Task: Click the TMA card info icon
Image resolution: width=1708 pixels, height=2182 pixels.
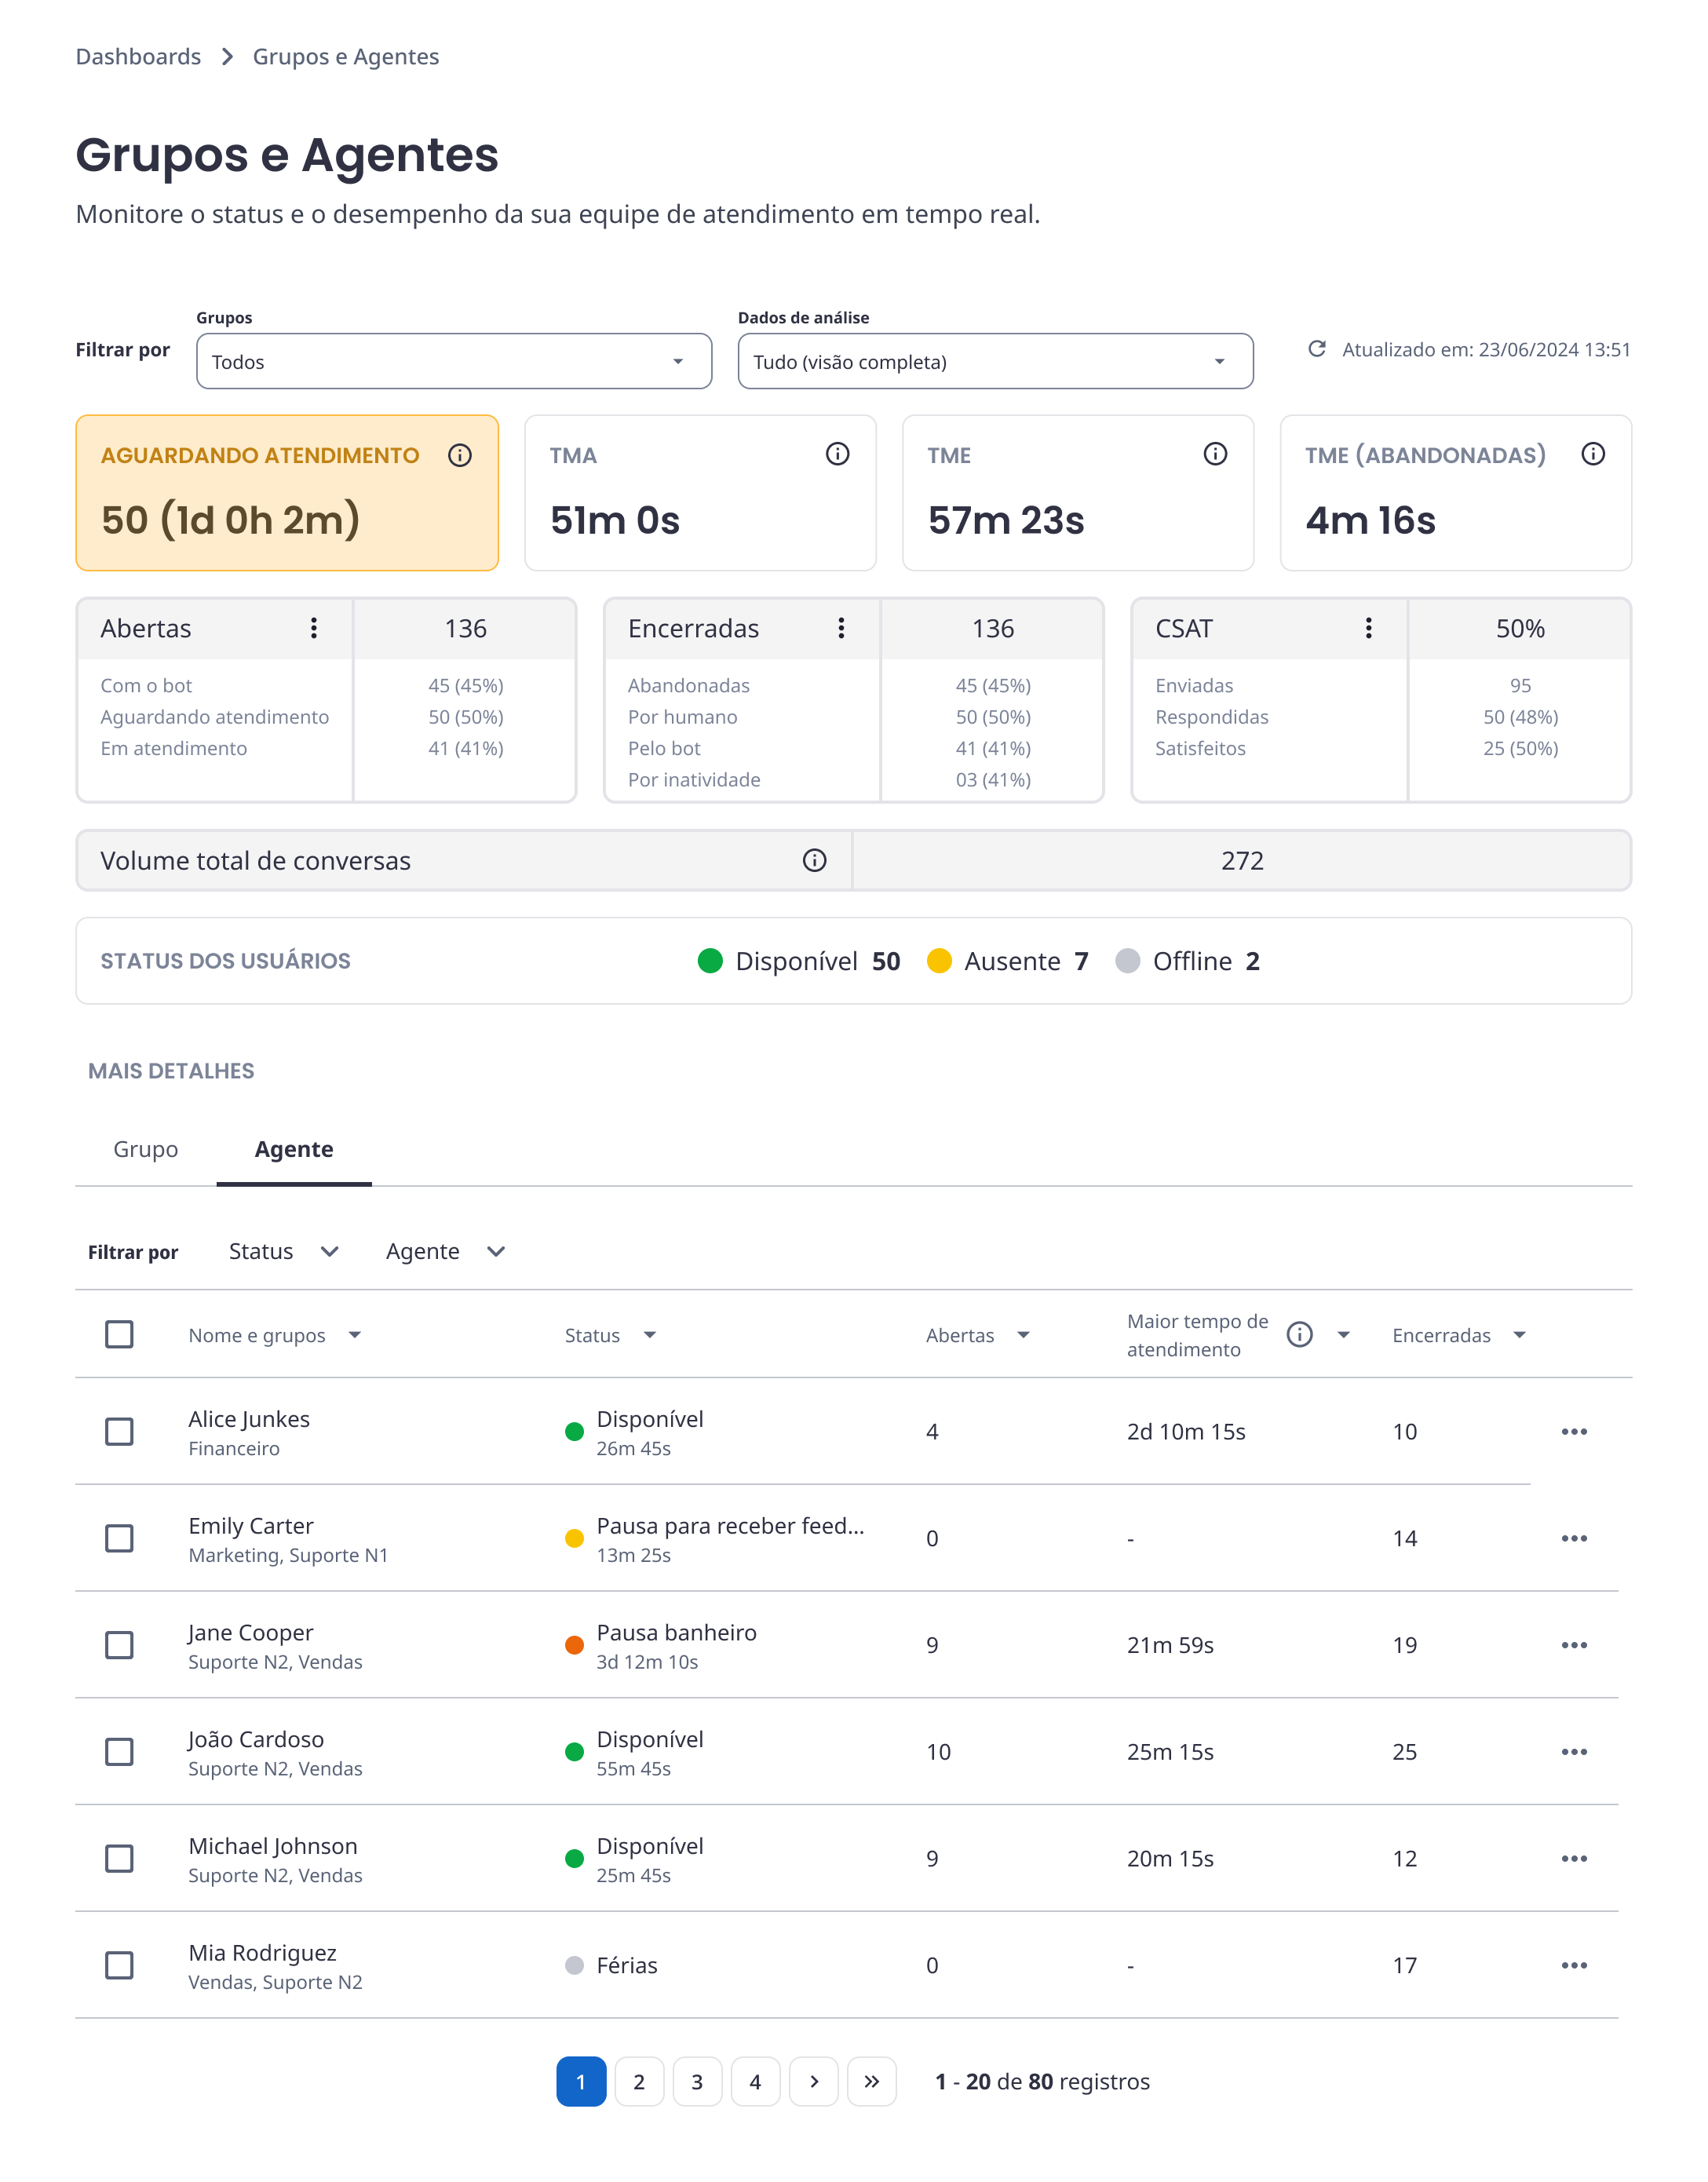Action: [837, 455]
